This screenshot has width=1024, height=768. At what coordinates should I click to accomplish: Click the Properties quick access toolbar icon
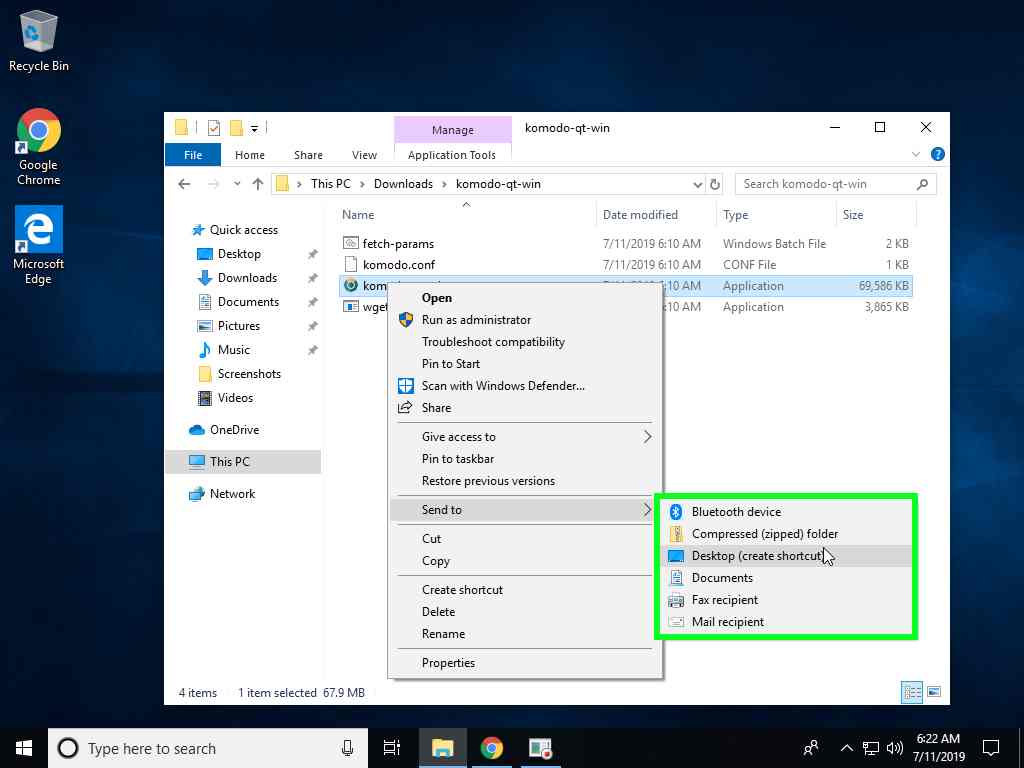click(x=214, y=128)
